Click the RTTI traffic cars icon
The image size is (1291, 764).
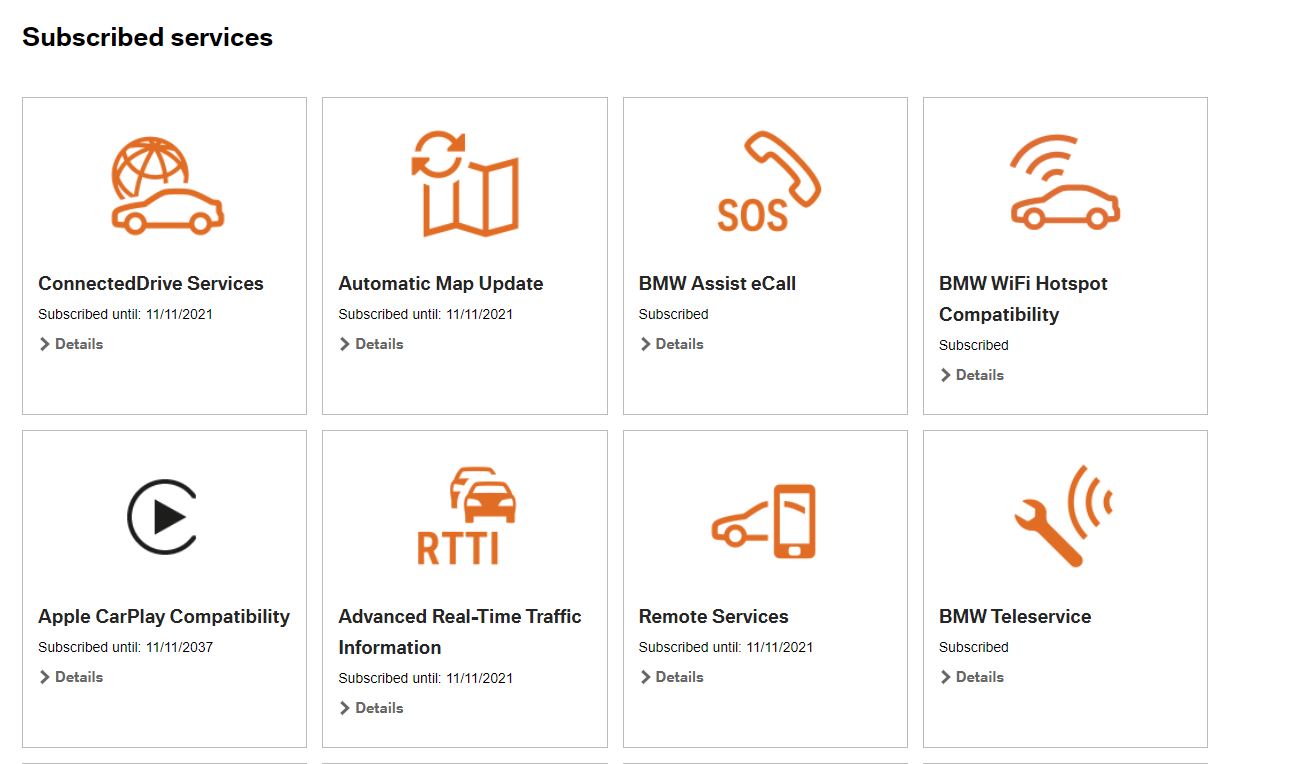[466, 515]
